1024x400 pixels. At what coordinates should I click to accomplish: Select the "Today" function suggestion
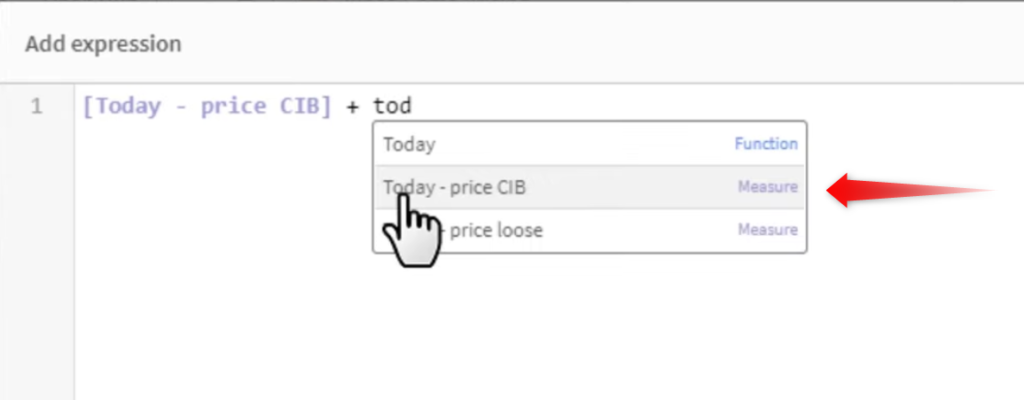[x=590, y=144]
